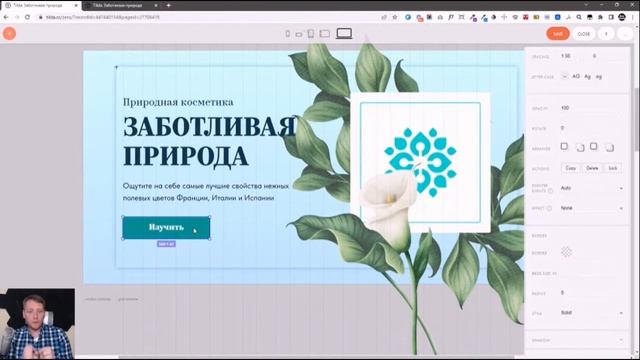Click the browser address bar URL
The width and height of the screenshot is (640, 360).
pyautogui.click(x=103, y=17)
